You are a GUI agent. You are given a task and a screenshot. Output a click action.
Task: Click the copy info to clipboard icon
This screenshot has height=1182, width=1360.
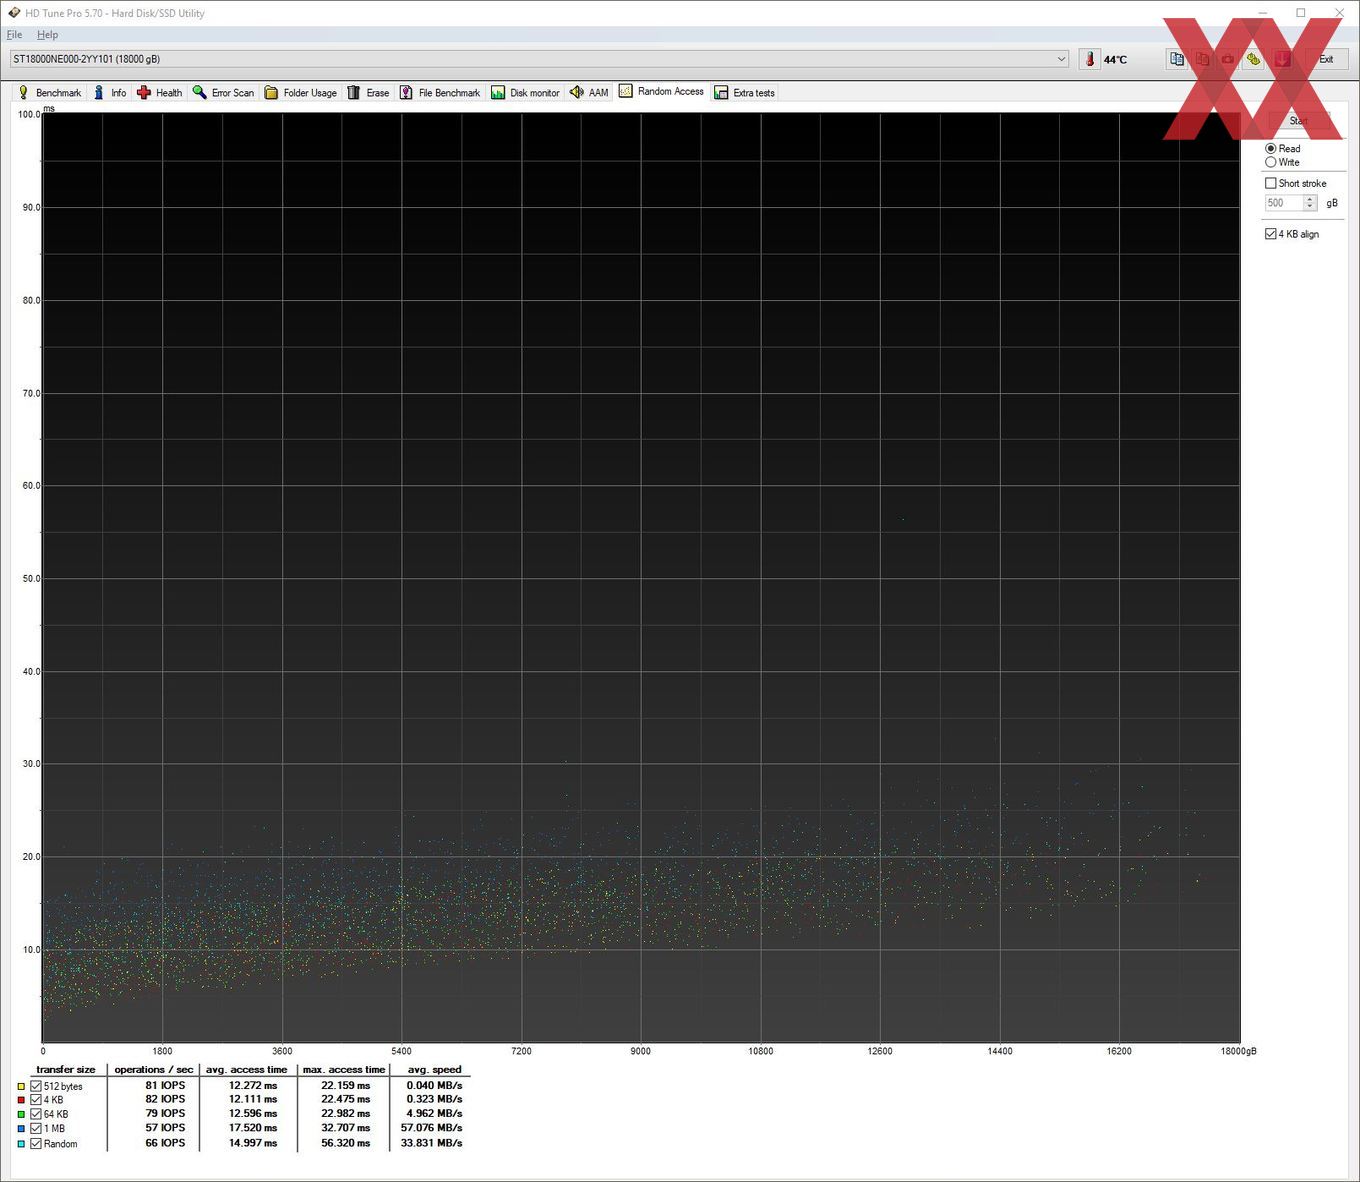1177,59
